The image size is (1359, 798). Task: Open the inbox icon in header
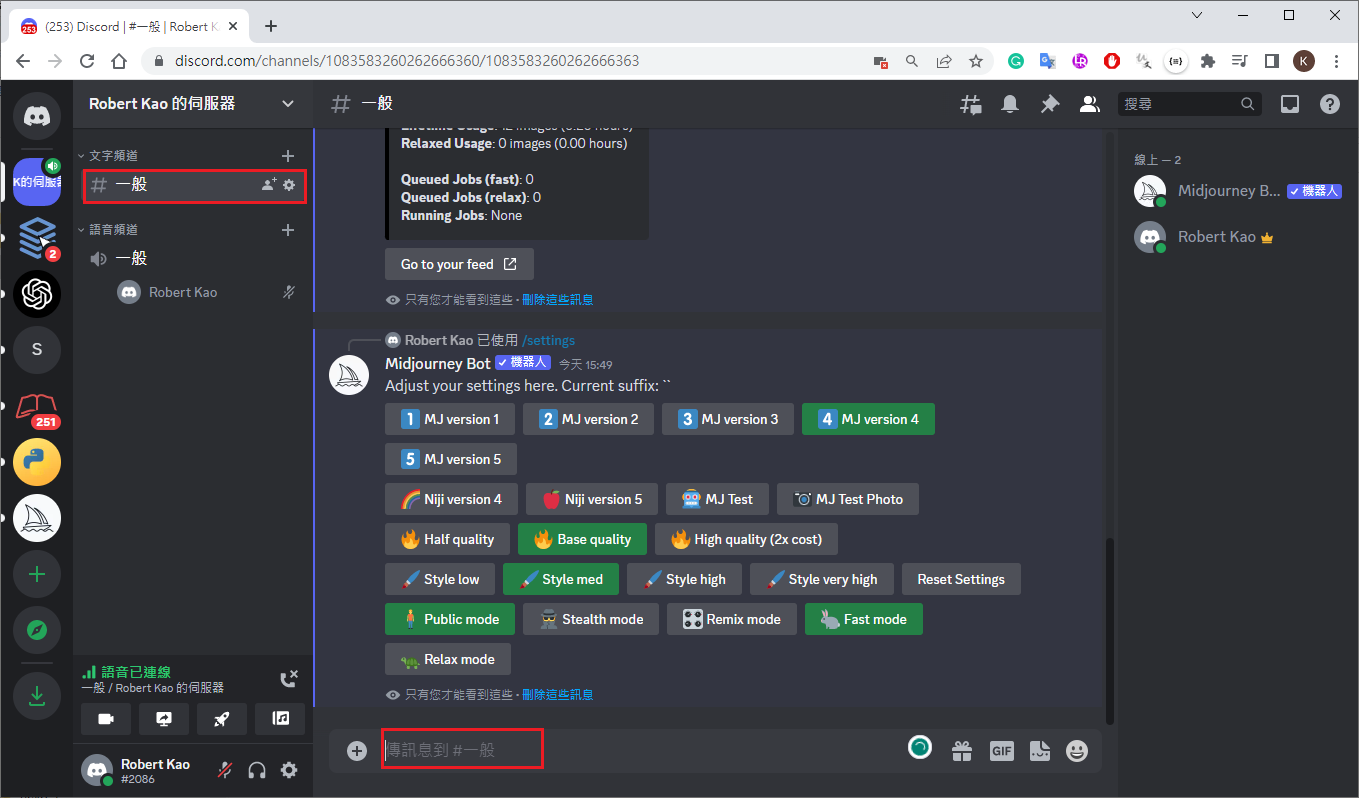[x=1290, y=104]
